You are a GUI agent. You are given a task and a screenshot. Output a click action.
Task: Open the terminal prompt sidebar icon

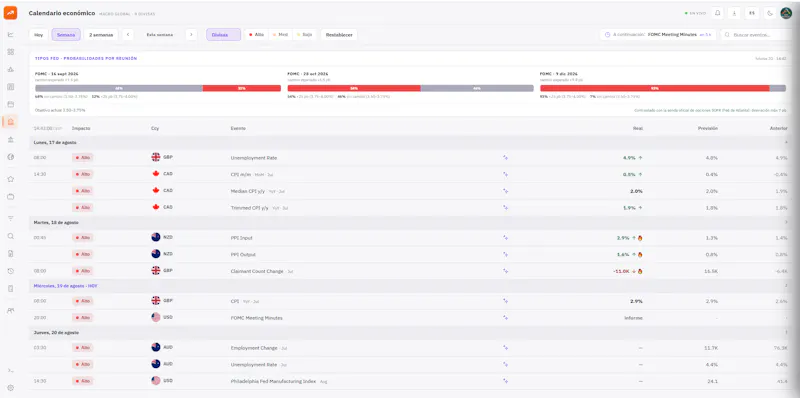10,370
